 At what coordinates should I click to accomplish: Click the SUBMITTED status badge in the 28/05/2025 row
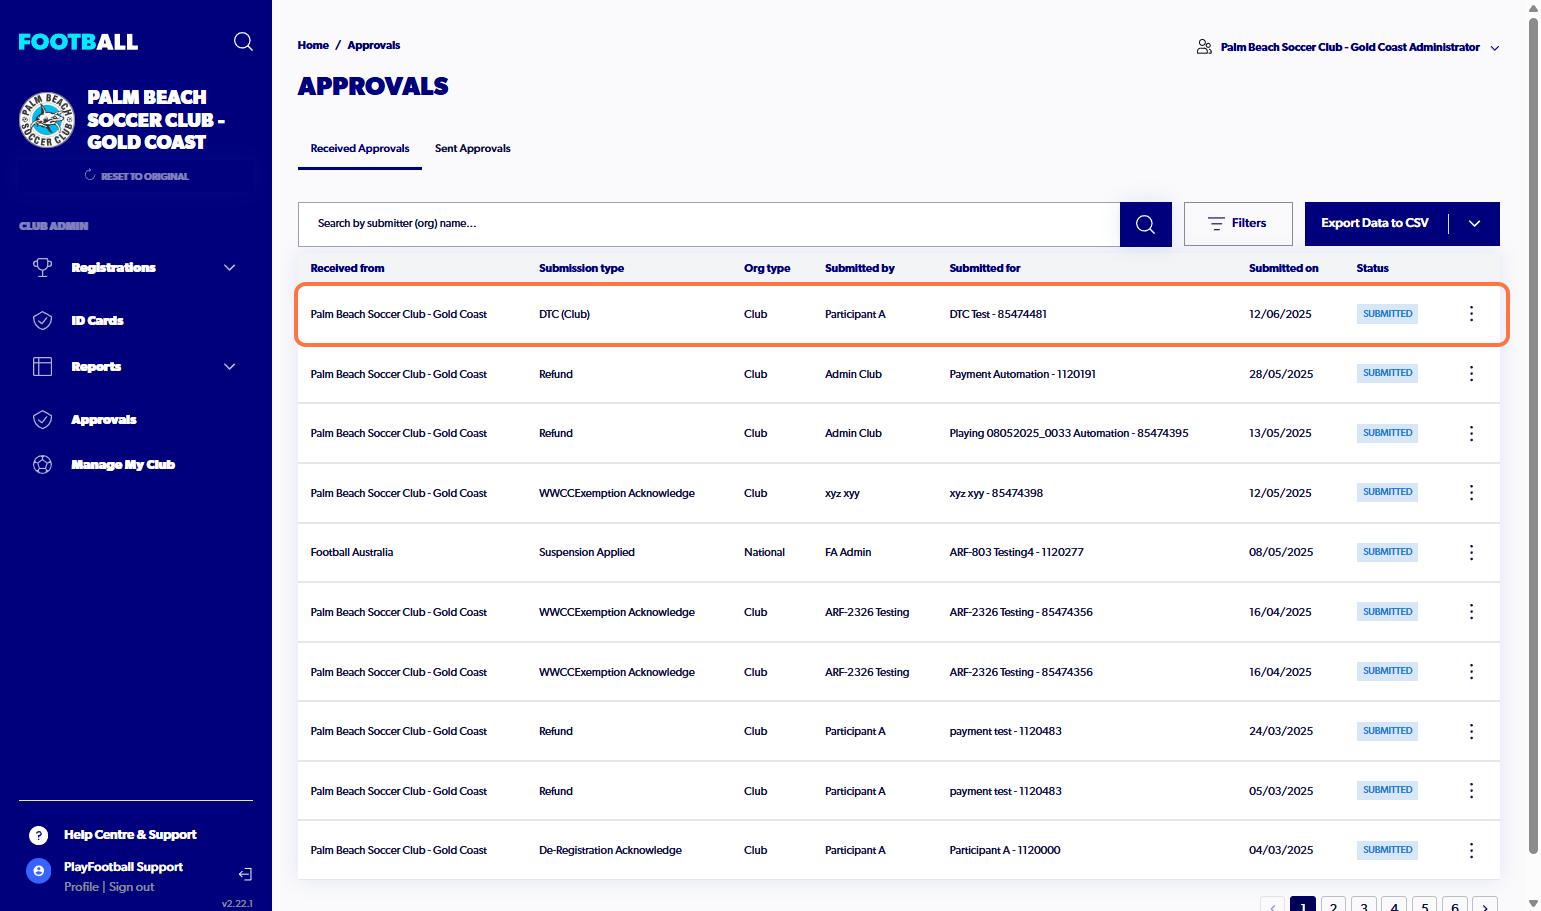(1387, 373)
